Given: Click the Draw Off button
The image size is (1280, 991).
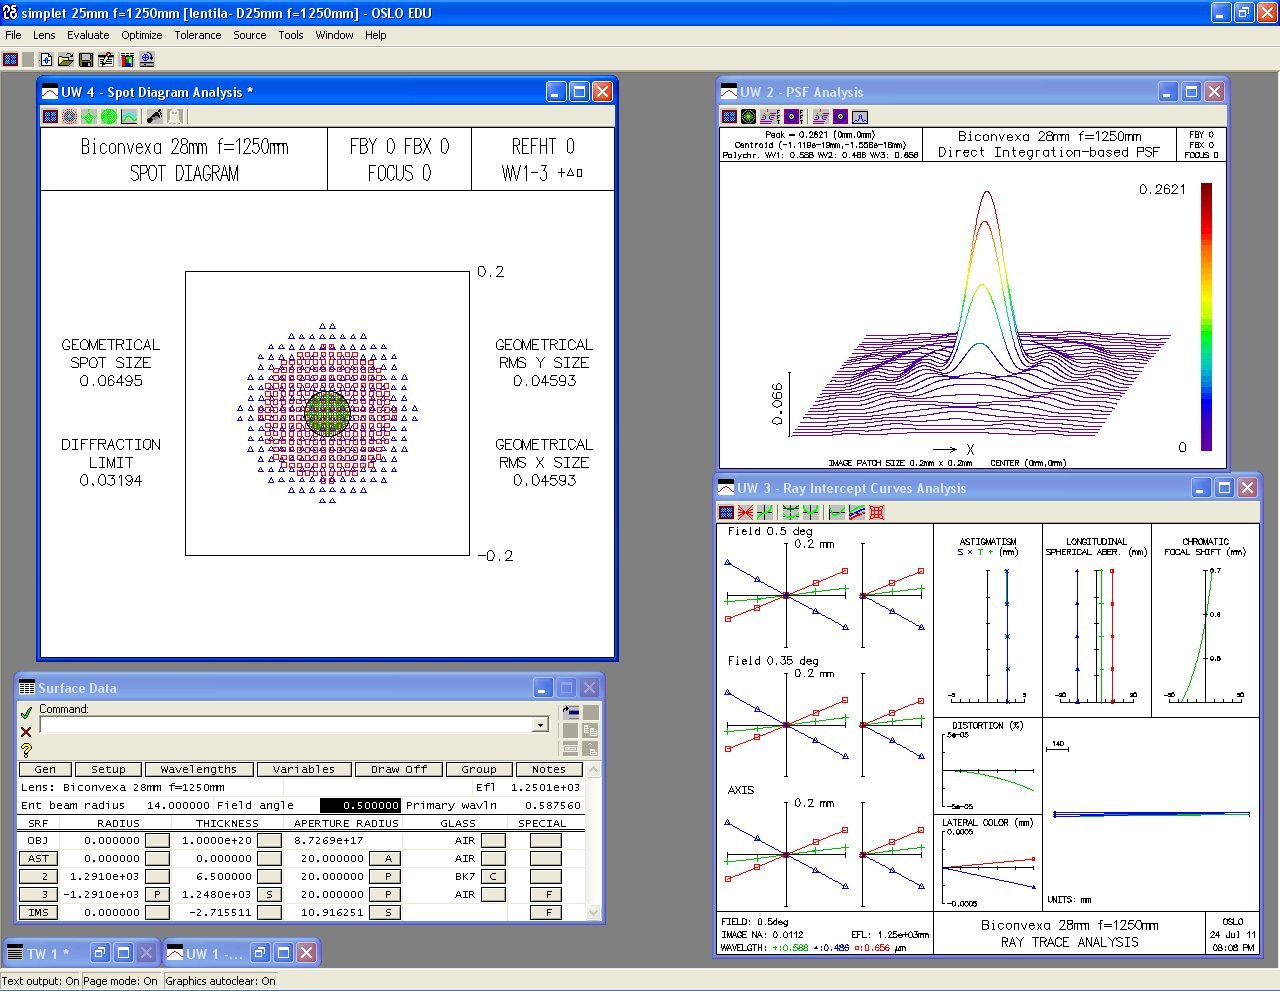Looking at the screenshot, I should click(x=398, y=769).
